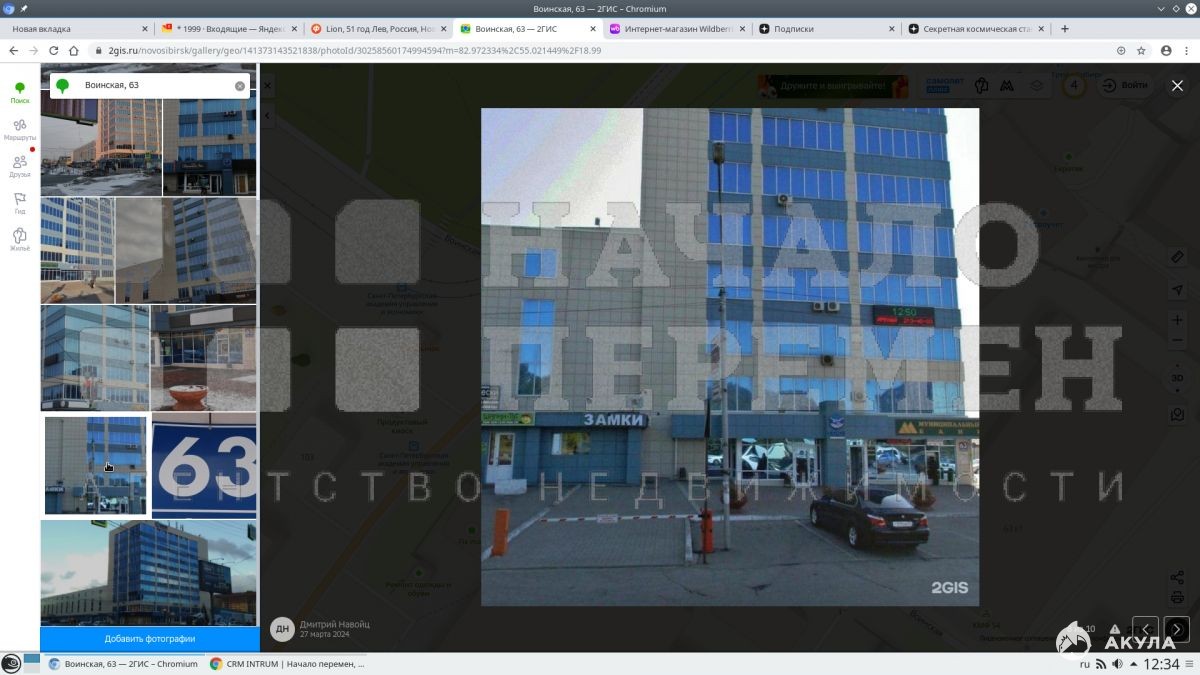The width and height of the screenshot is (1200, 675).
Task: Click the print icon on the map
Action: tap(1177, 597)
